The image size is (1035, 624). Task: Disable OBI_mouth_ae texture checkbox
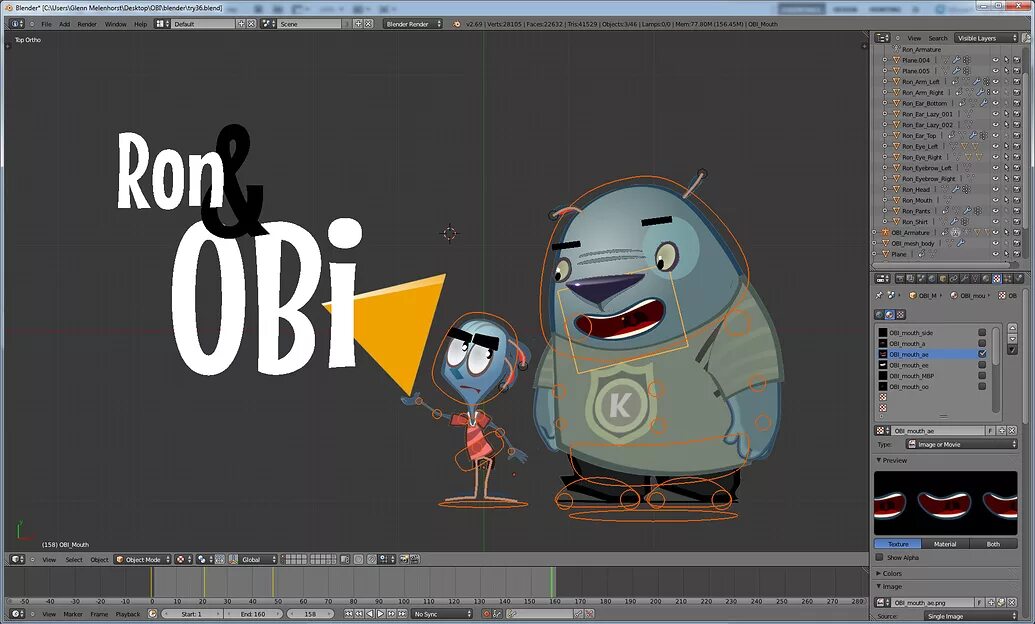point(982,354)
